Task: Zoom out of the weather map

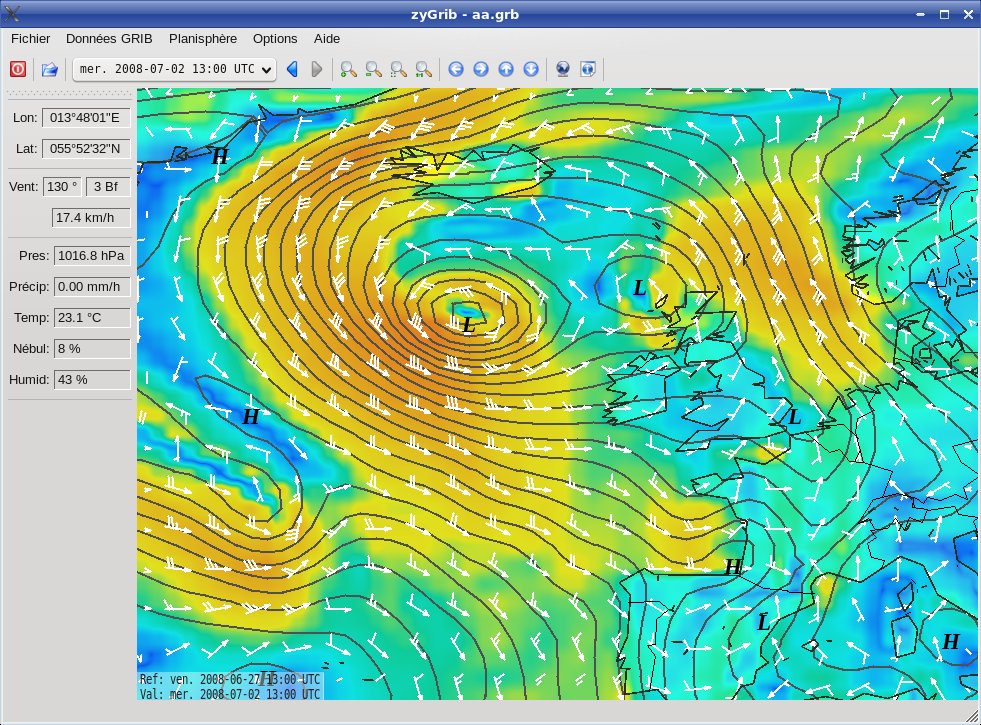Action: pos(373,69)
